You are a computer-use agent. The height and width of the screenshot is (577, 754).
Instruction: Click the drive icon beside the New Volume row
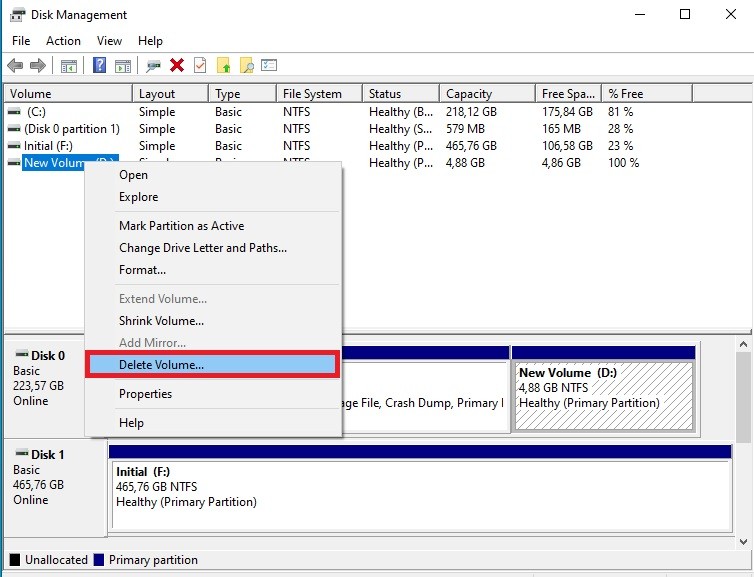point(14,163)
